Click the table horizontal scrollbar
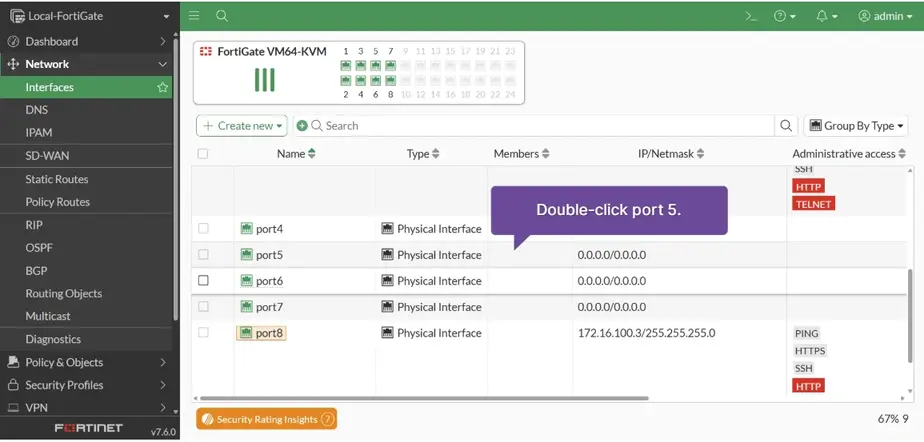The image size is (924, 442). pos(423,398)
